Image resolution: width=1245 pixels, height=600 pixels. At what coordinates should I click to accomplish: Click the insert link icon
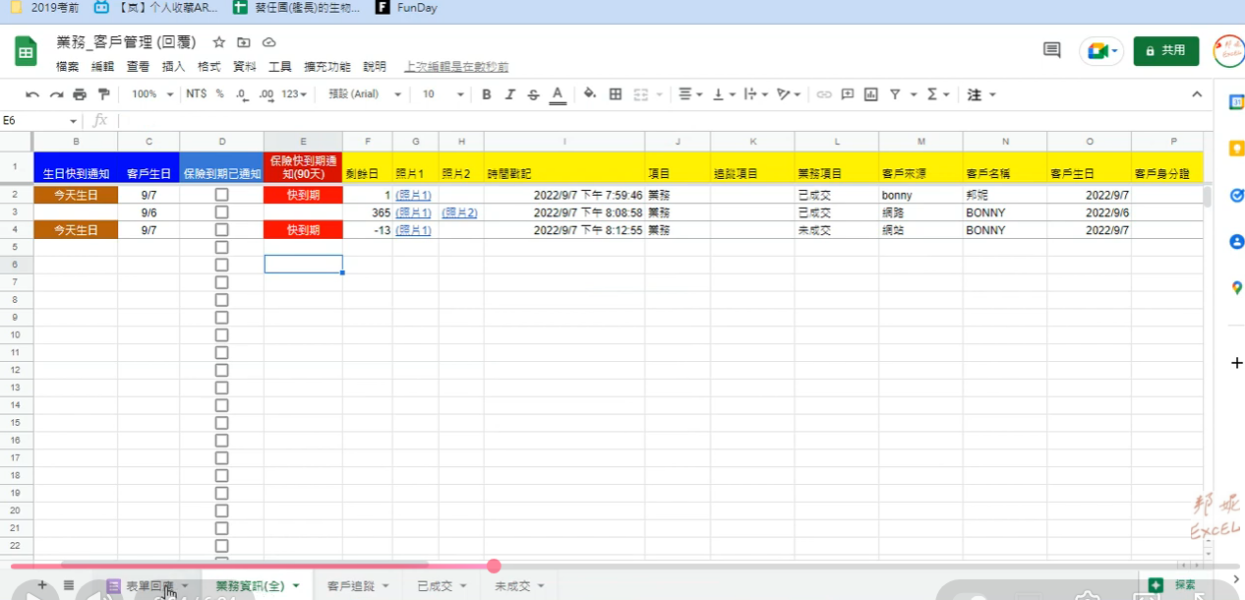point(823,94)
